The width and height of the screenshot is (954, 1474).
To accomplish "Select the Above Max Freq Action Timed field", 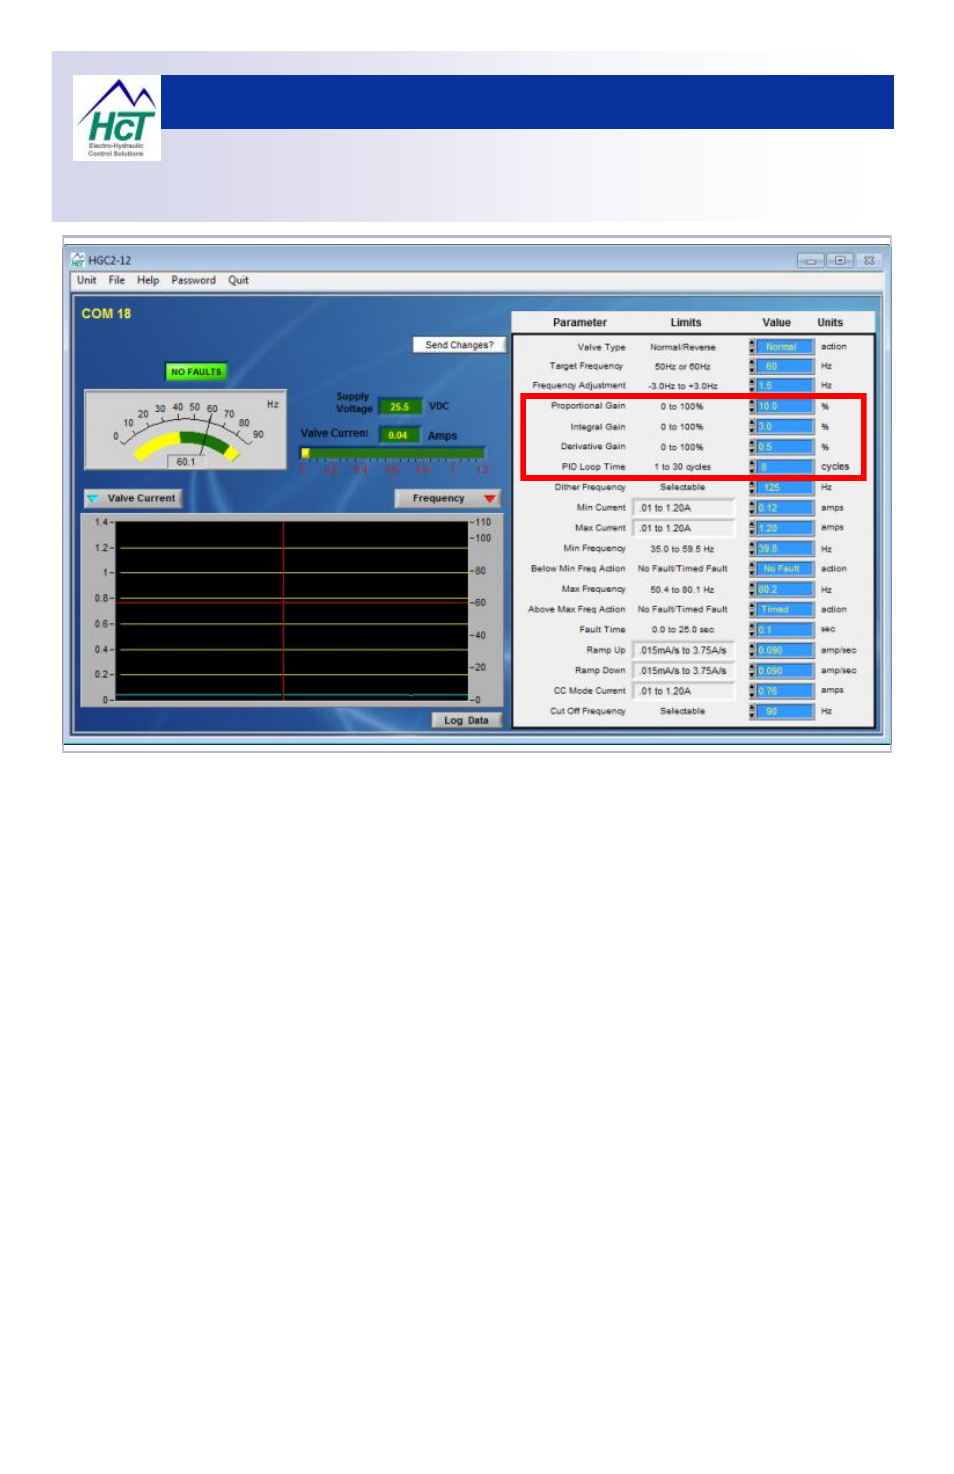I will tap(785, 610).
